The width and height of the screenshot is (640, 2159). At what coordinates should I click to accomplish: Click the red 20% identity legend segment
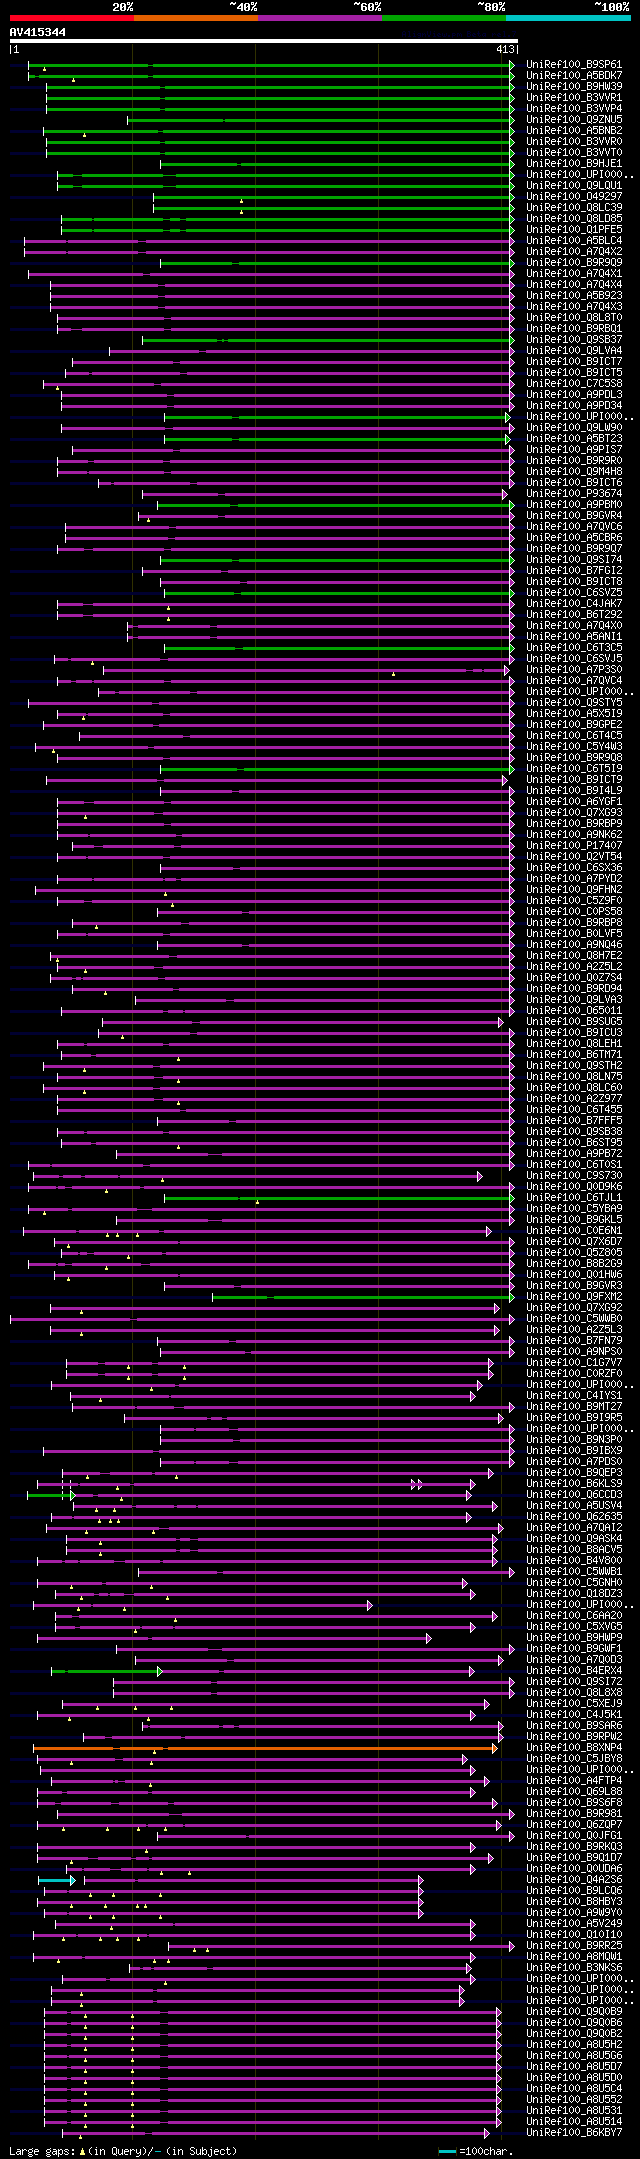tap(71, 17)
